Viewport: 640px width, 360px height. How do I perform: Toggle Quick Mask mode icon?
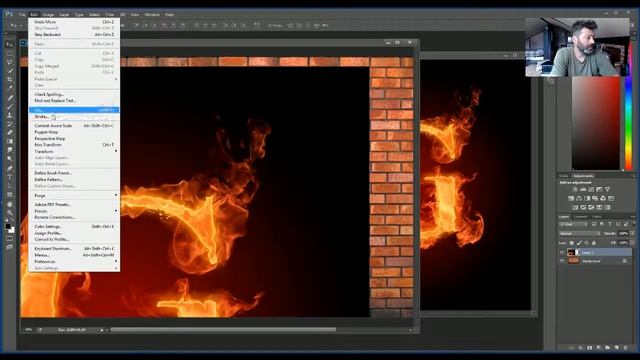[9, 238]
